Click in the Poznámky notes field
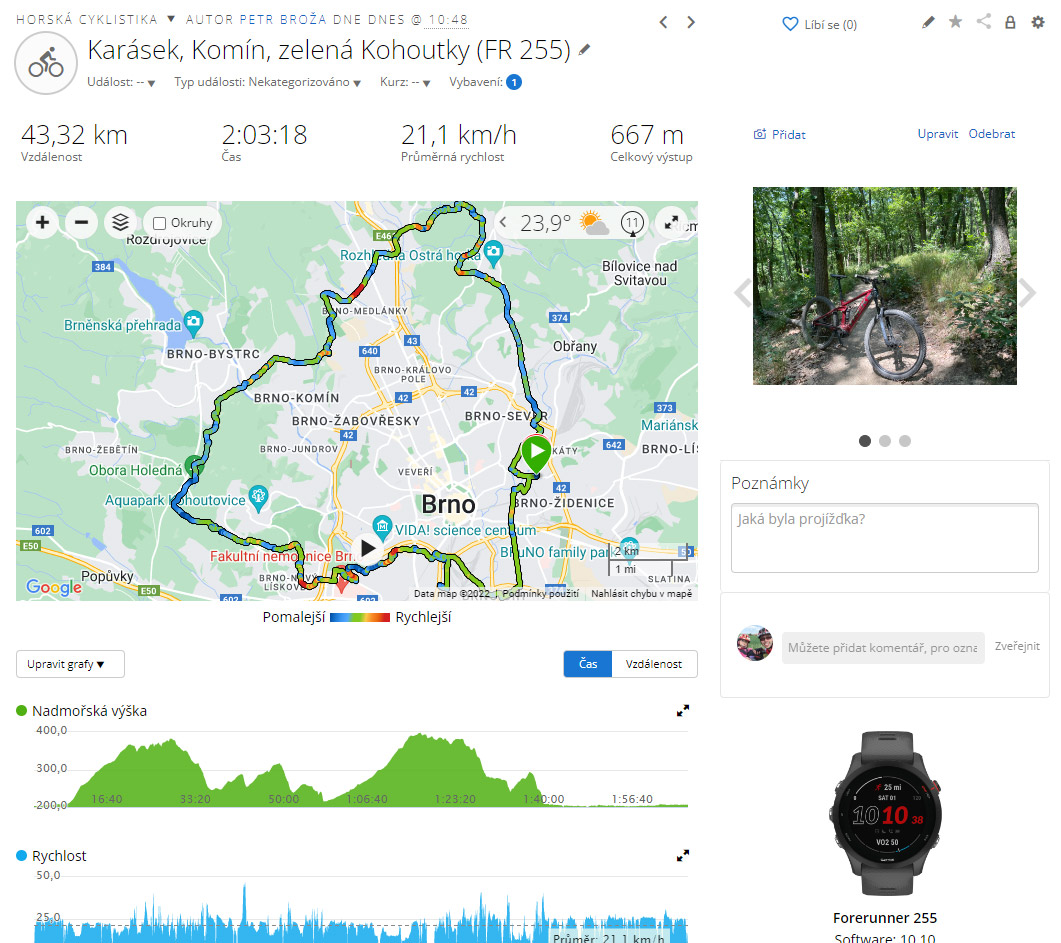The width and height of the screenshot is (1061, 943). coord(884,538)
